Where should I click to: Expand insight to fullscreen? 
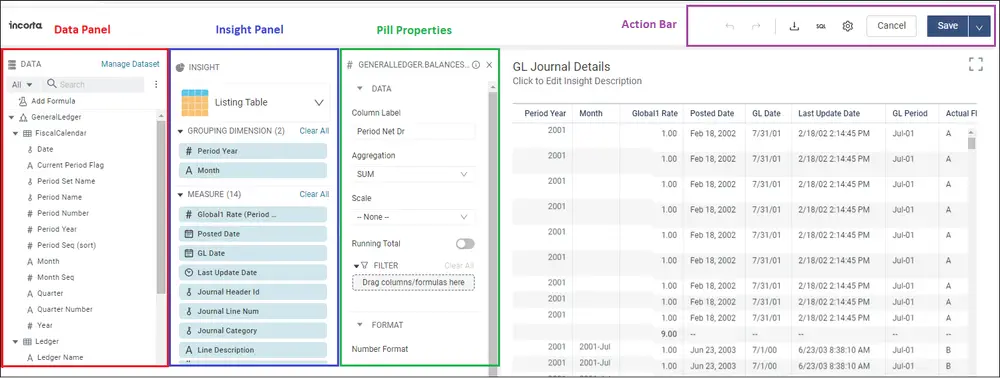pyautogui.click(x=975, y=64)
